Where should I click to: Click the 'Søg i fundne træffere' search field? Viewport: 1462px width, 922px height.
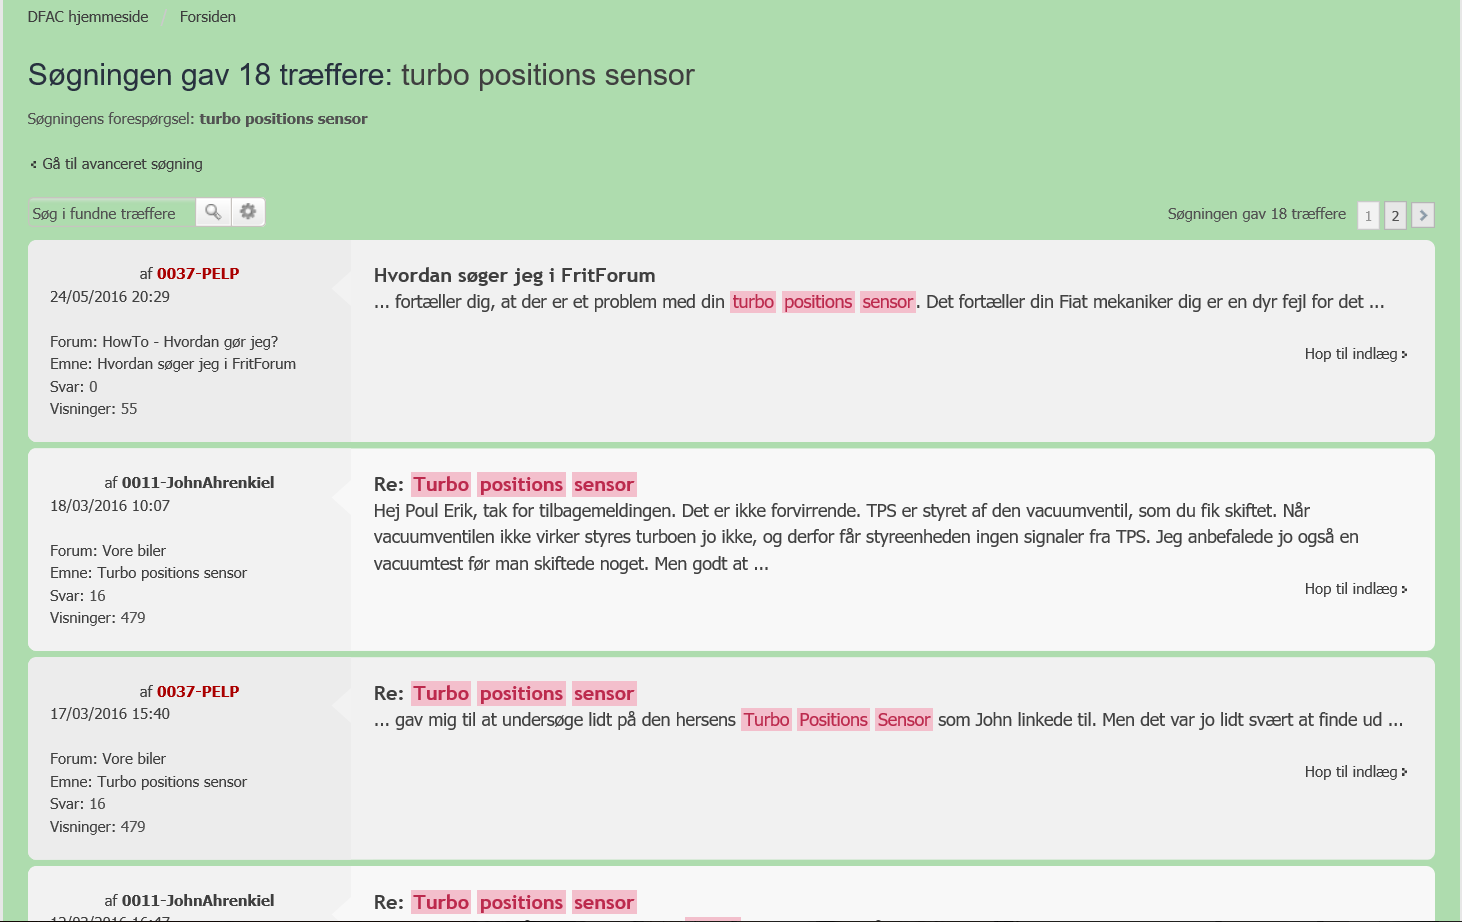(x=112, y=213)
